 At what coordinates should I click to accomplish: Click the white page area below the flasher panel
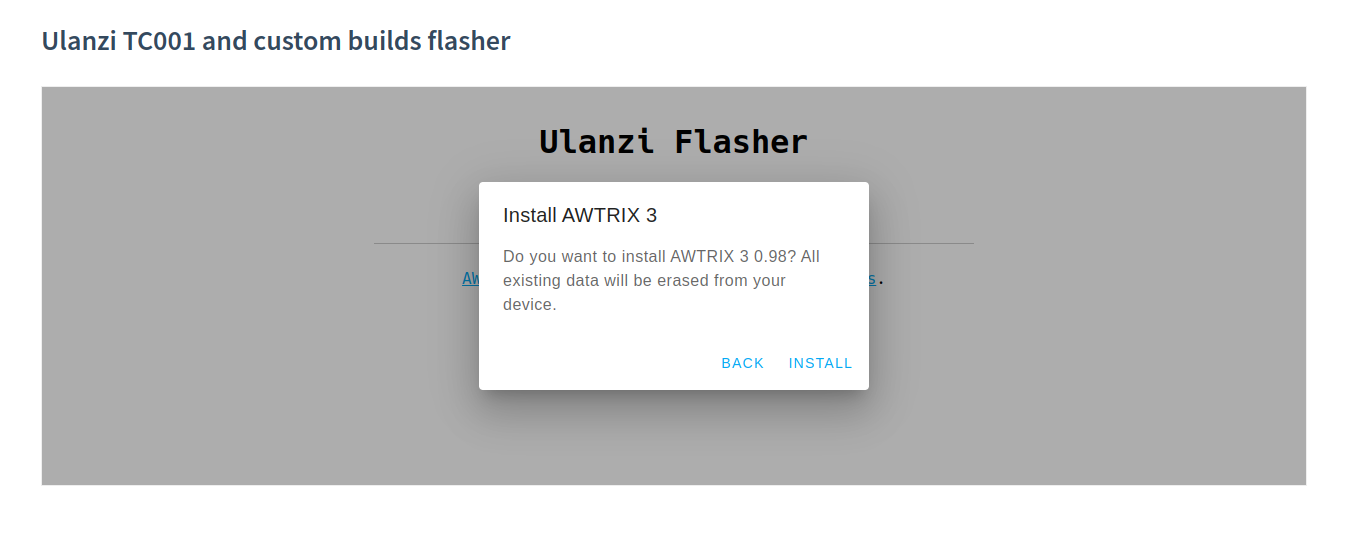click(x=673, y=520)
